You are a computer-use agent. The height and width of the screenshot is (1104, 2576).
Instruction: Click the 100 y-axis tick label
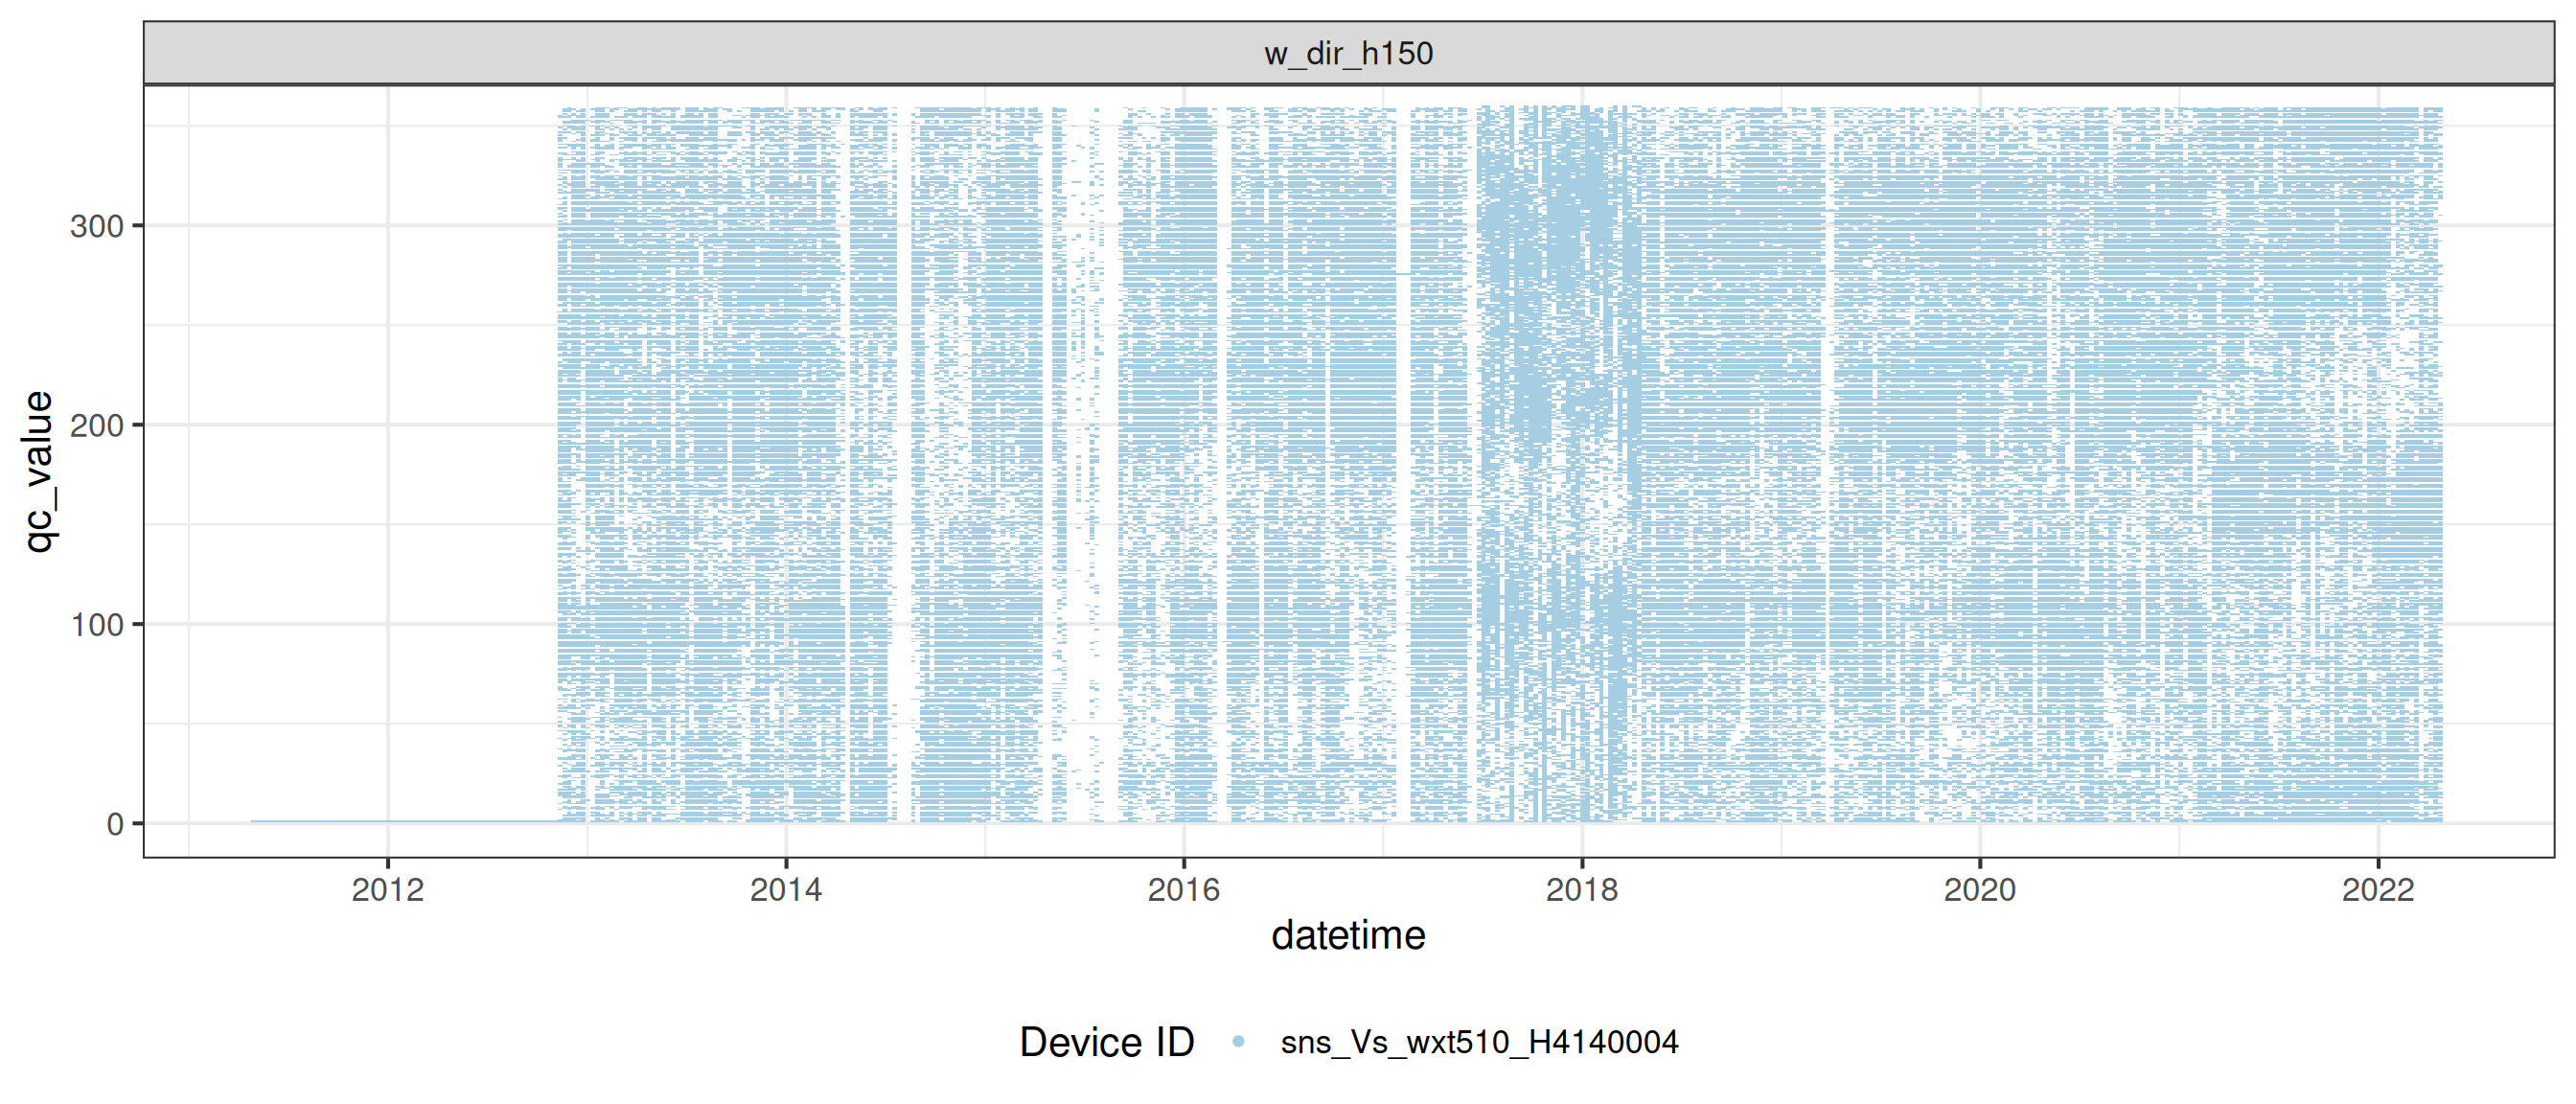pyautogui.click(x=97, y=625)
